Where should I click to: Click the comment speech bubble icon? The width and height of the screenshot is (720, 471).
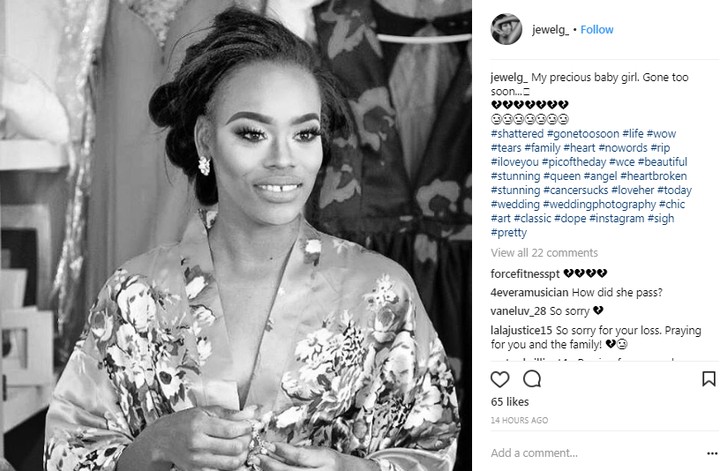532,379
